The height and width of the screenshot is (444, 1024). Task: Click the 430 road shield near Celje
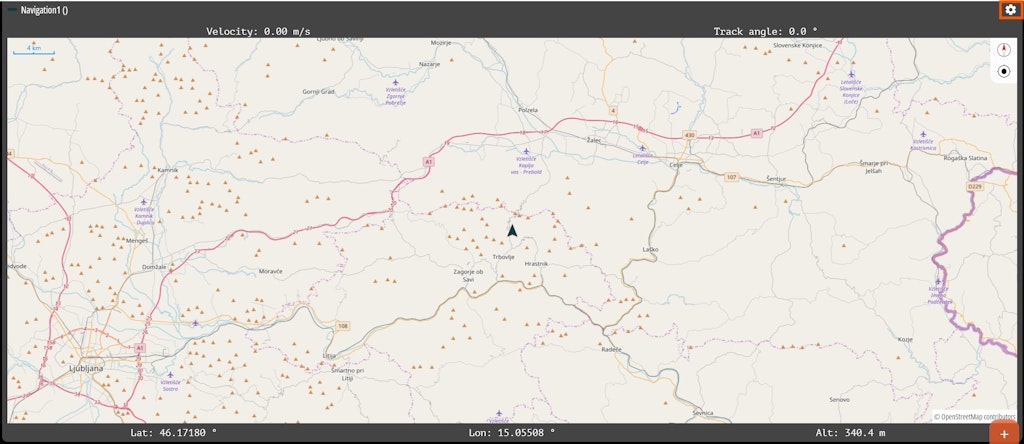click(690, 135)
